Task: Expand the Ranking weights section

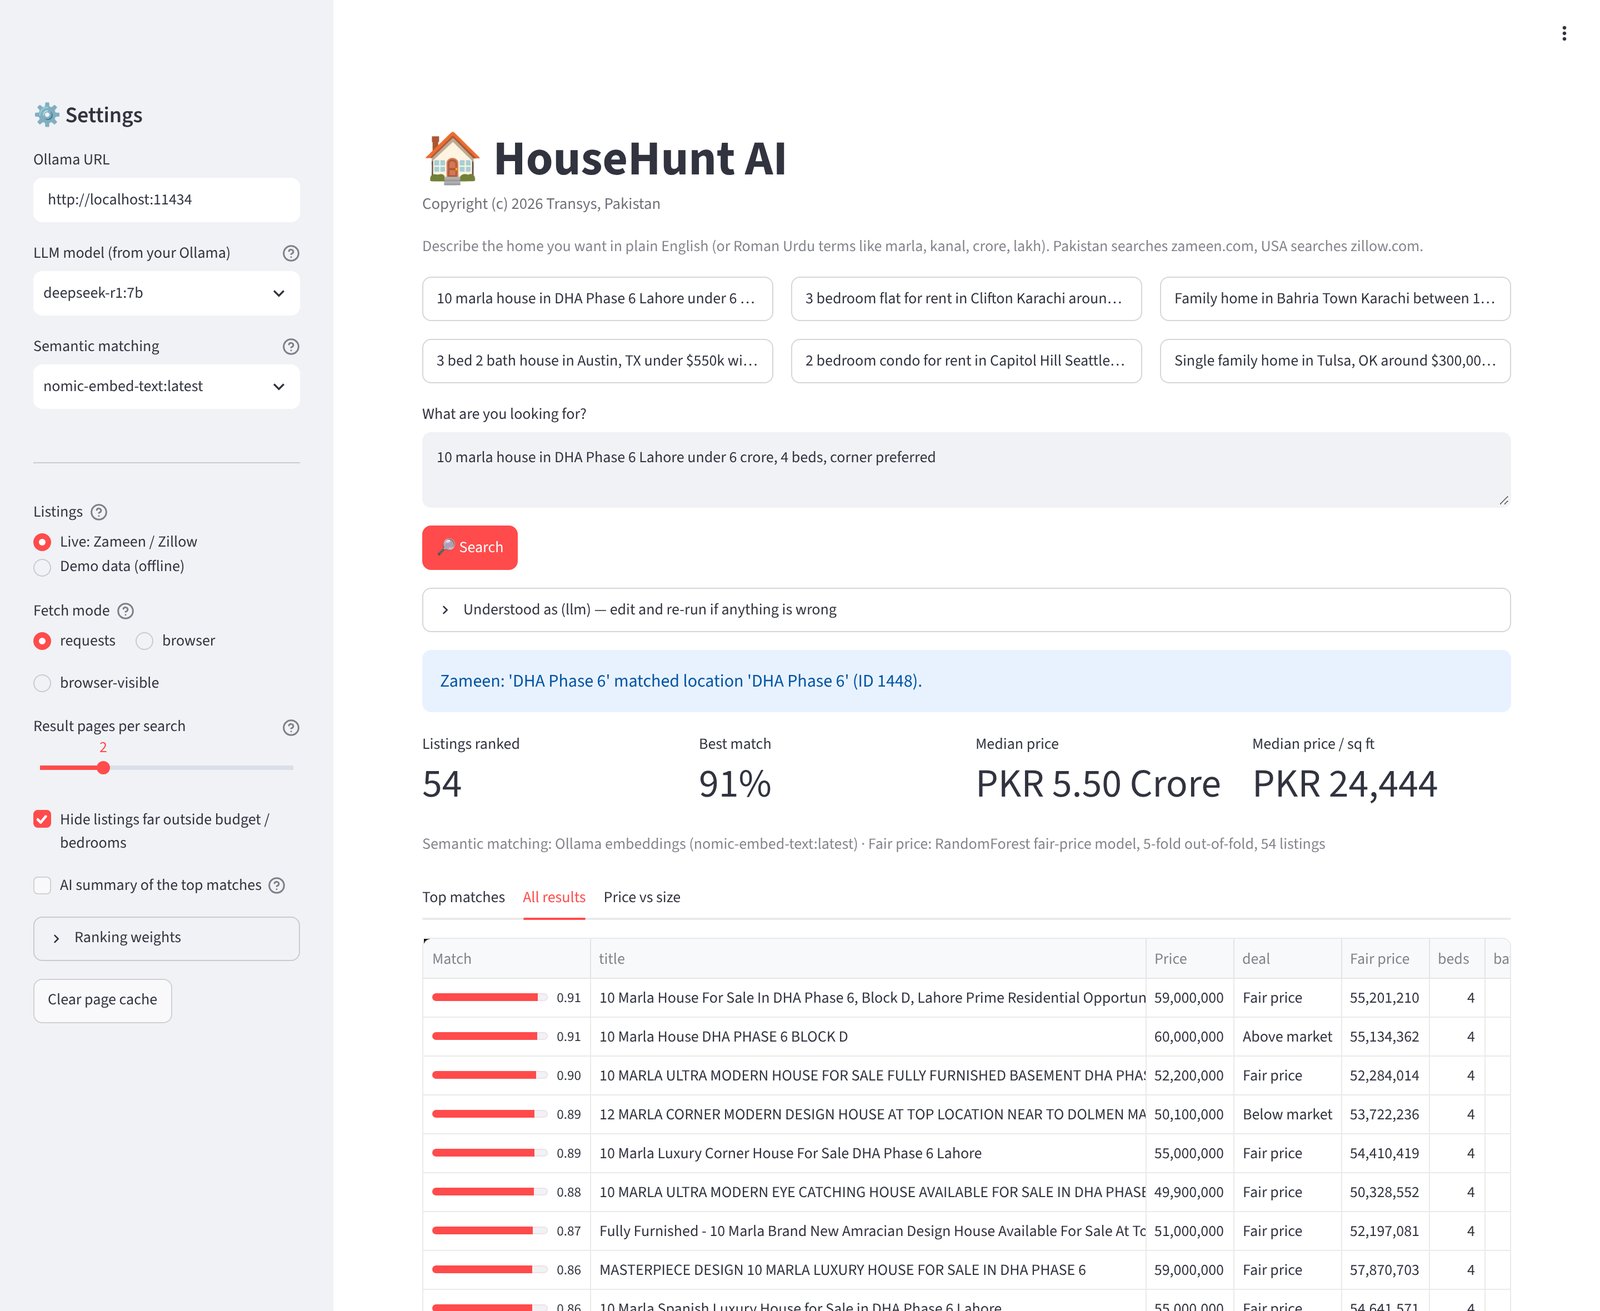Action: pos(166,938)
